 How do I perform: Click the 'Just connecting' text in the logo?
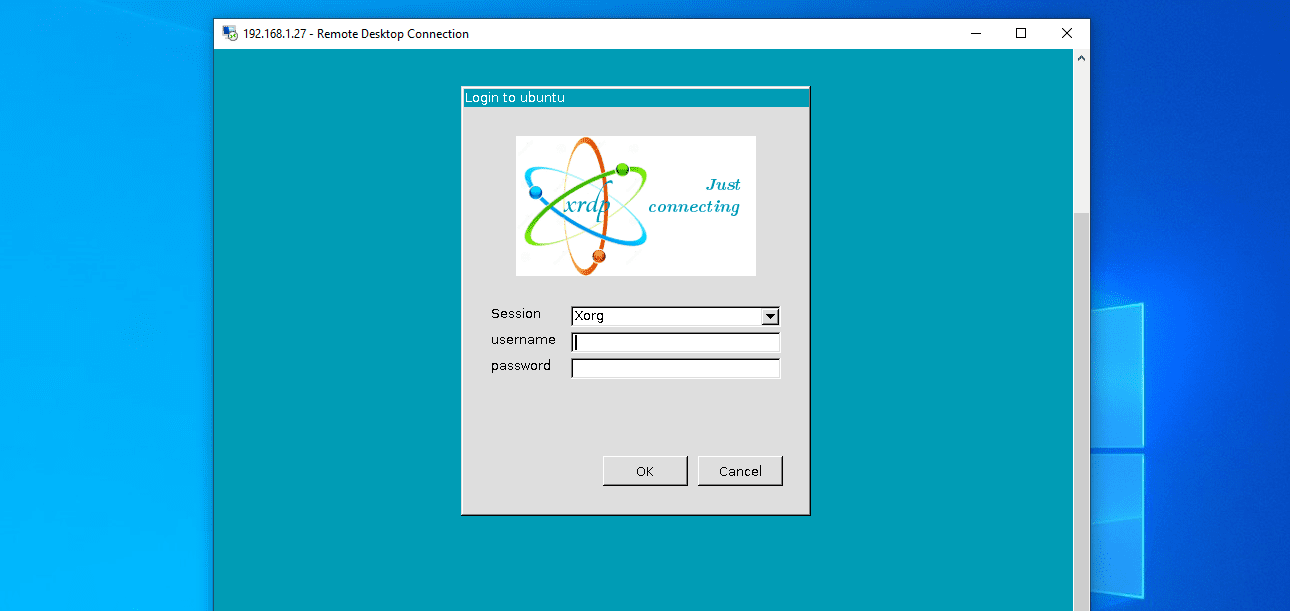[694, 195]
